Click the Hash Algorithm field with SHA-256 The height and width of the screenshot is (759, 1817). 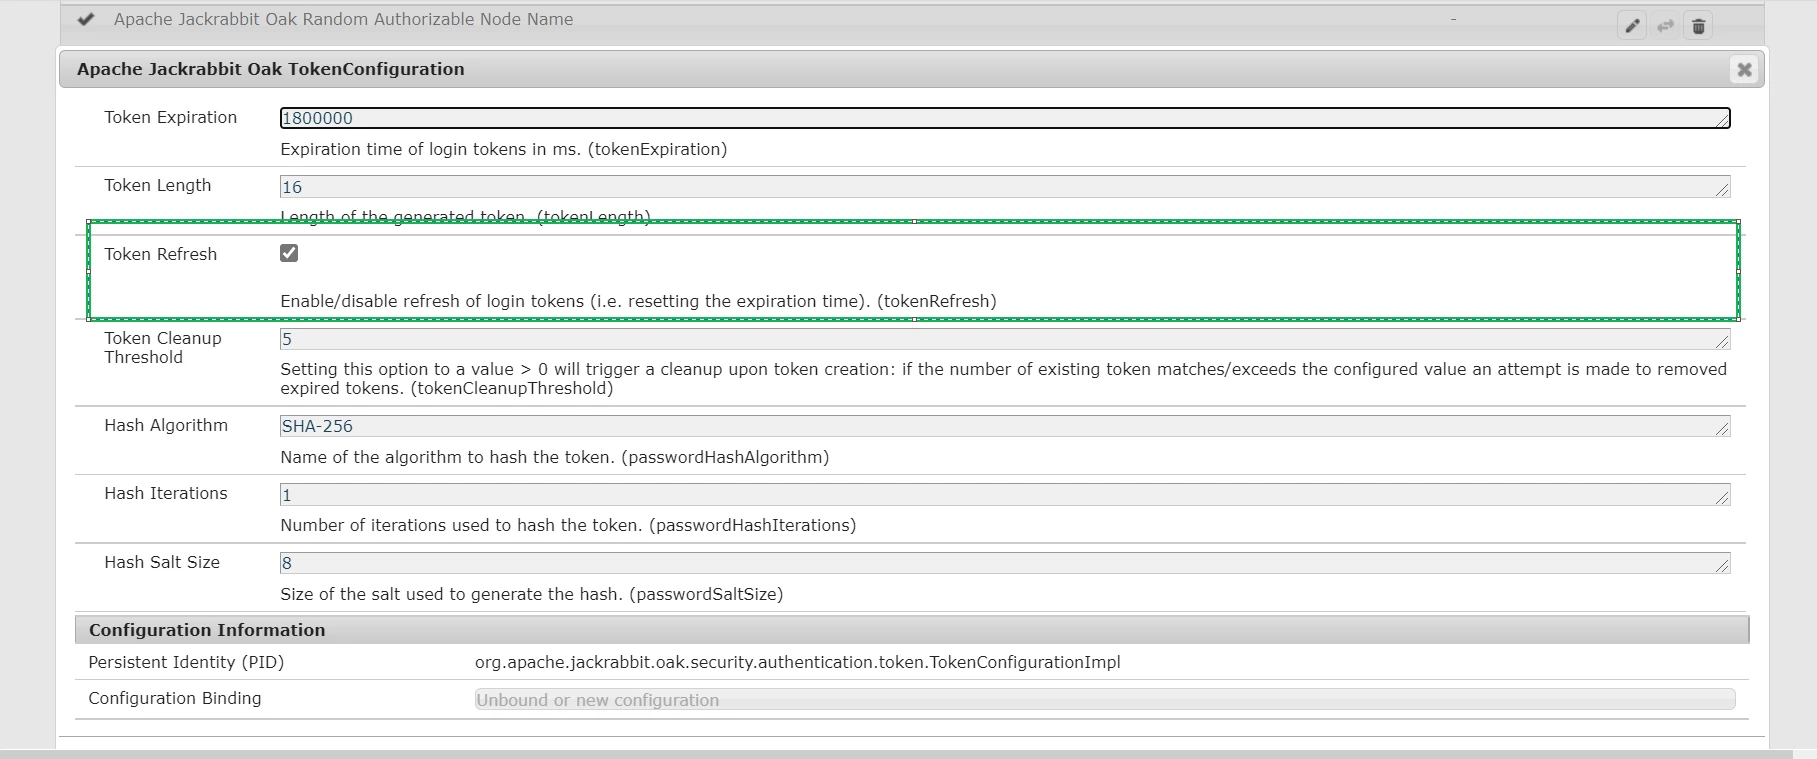pyautogui.click(x=1005, y=426)
